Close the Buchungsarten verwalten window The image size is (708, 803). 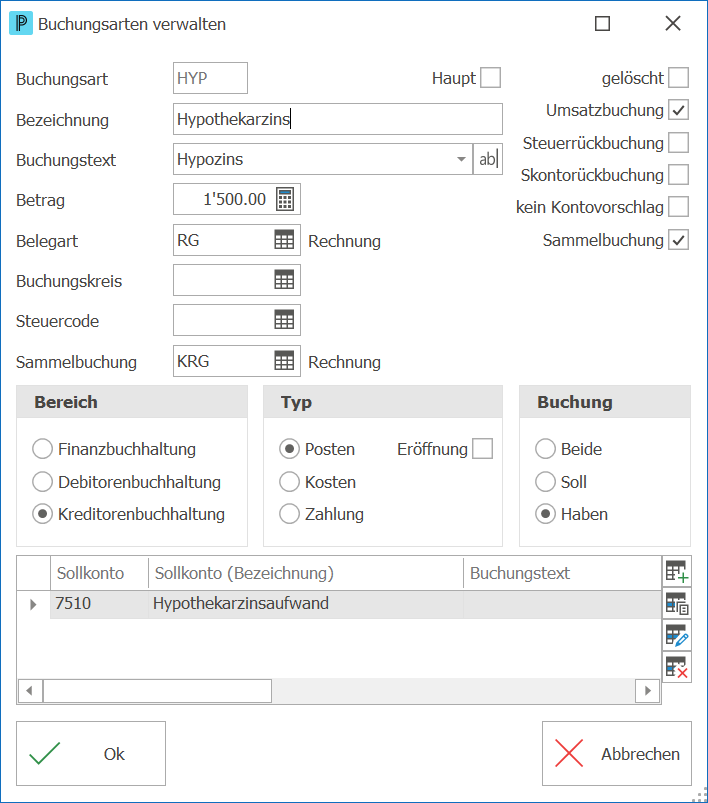pos(673,24)
